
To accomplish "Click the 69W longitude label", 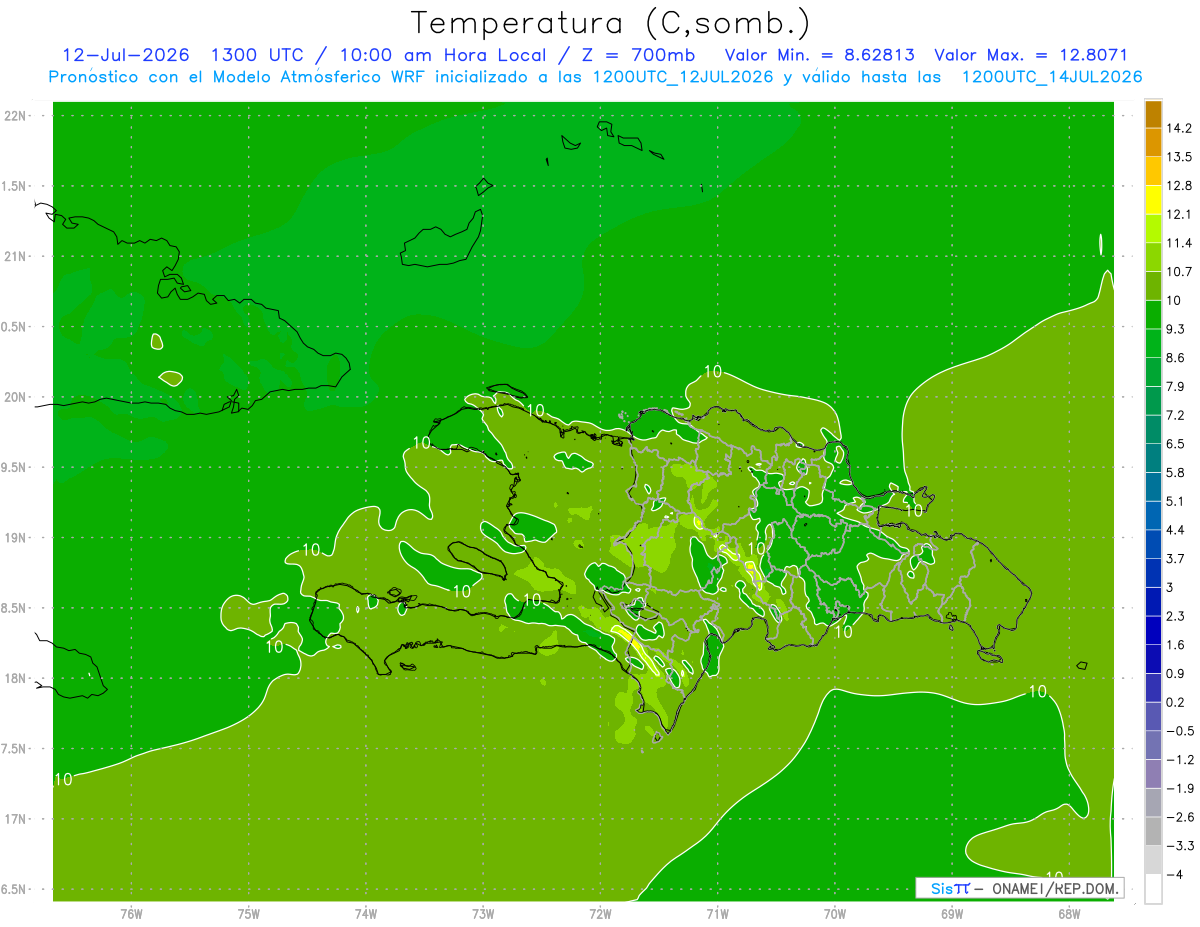I will [952, 914].
